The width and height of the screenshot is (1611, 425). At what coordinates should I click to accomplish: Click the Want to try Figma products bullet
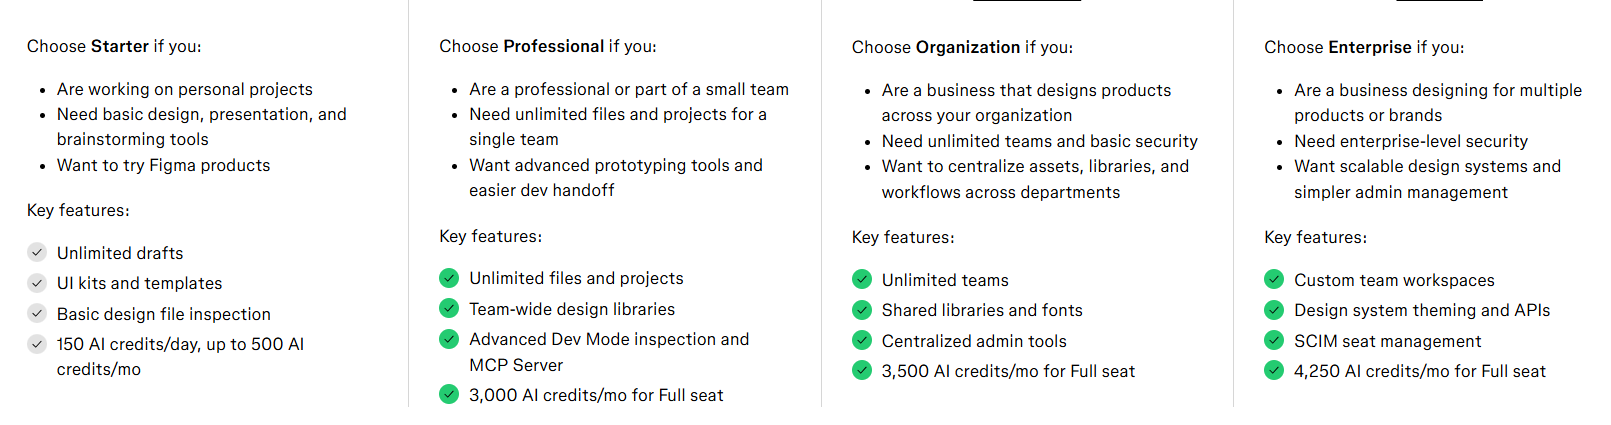pos(163,165)
